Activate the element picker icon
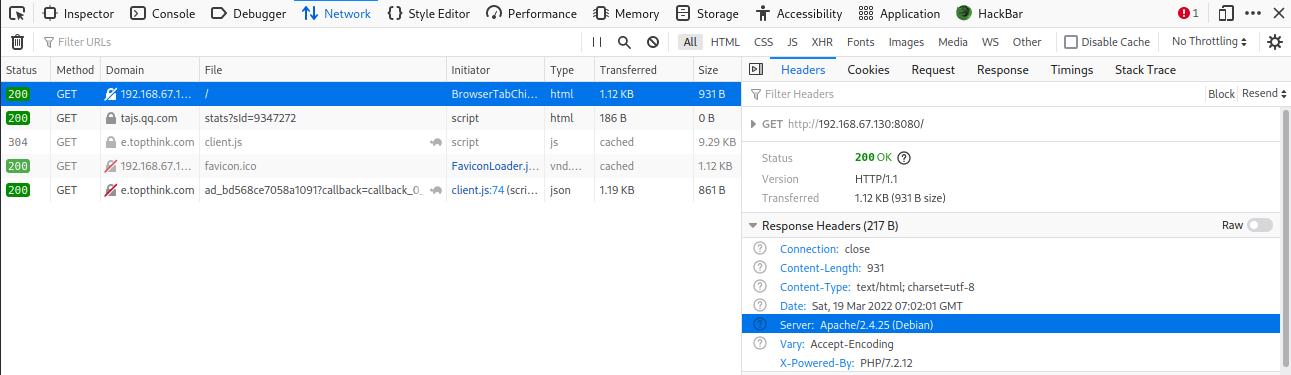 tap(17, 14)
